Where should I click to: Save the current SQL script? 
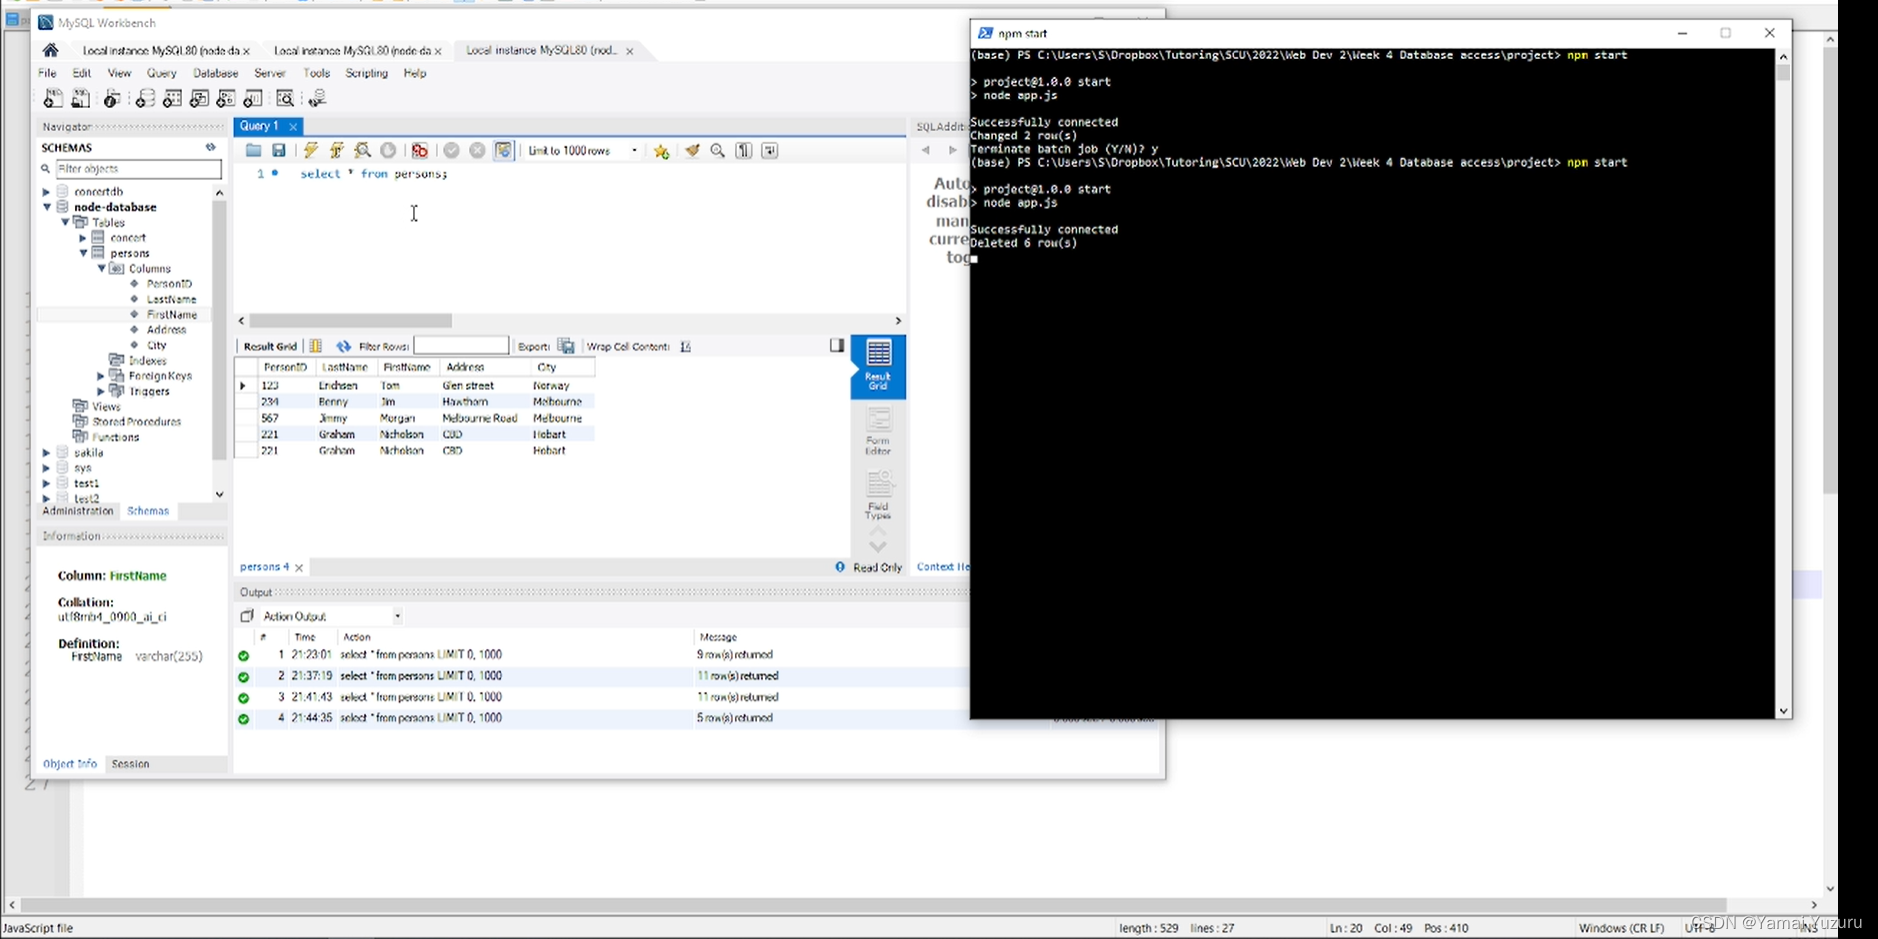click(279, 150)
